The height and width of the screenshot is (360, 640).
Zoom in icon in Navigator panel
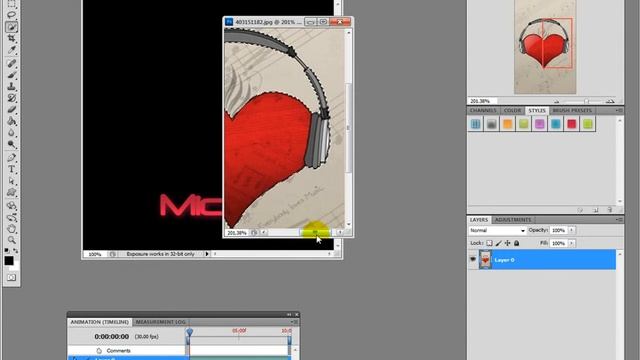(610, 101)
